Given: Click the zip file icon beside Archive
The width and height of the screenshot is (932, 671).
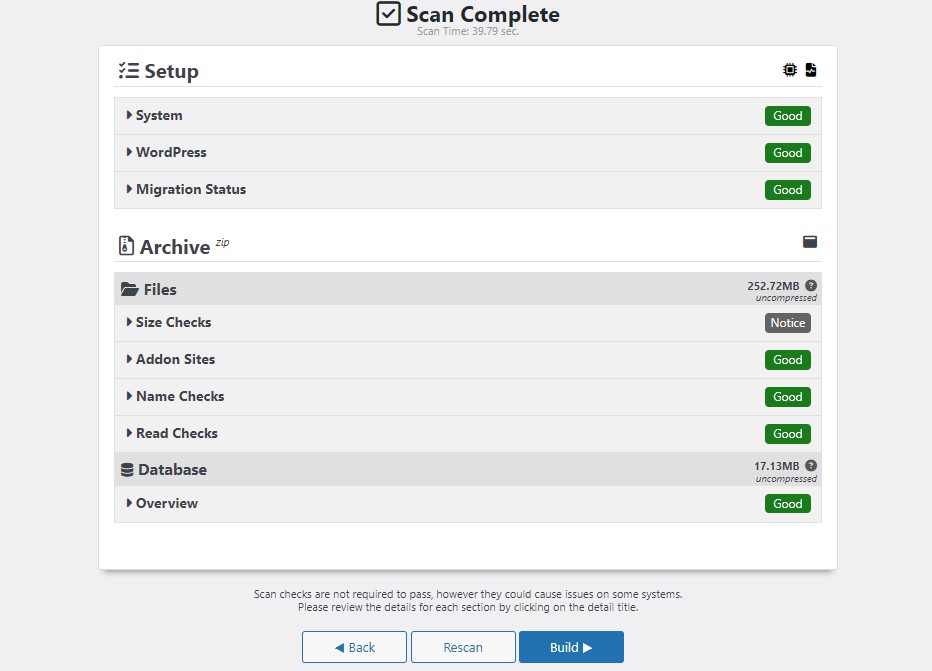Looking at the screenshot, I should 126,245.
